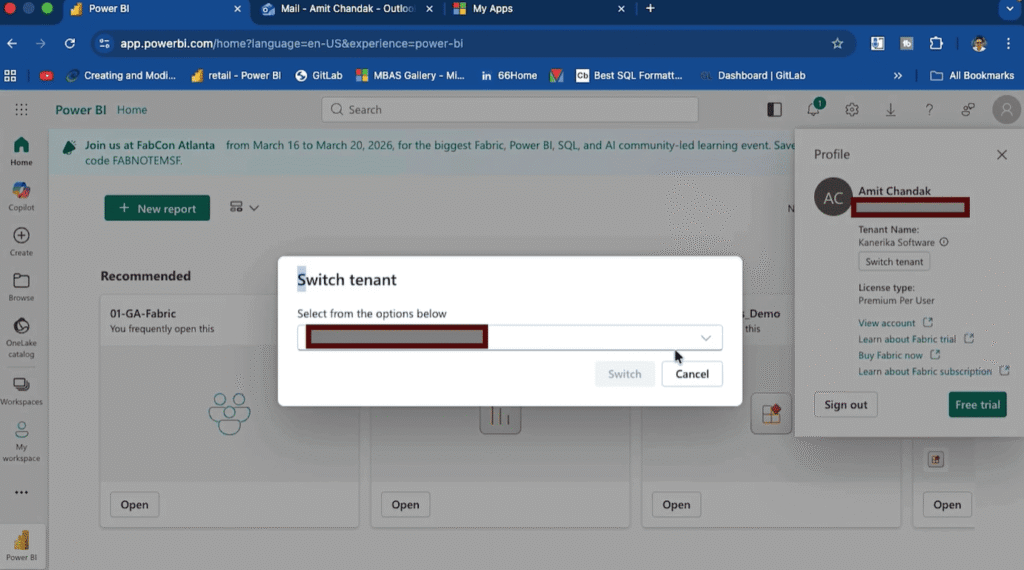Open the browser extensions puzzle icon
Screen dimensions: 1024x570
[936, 44]
